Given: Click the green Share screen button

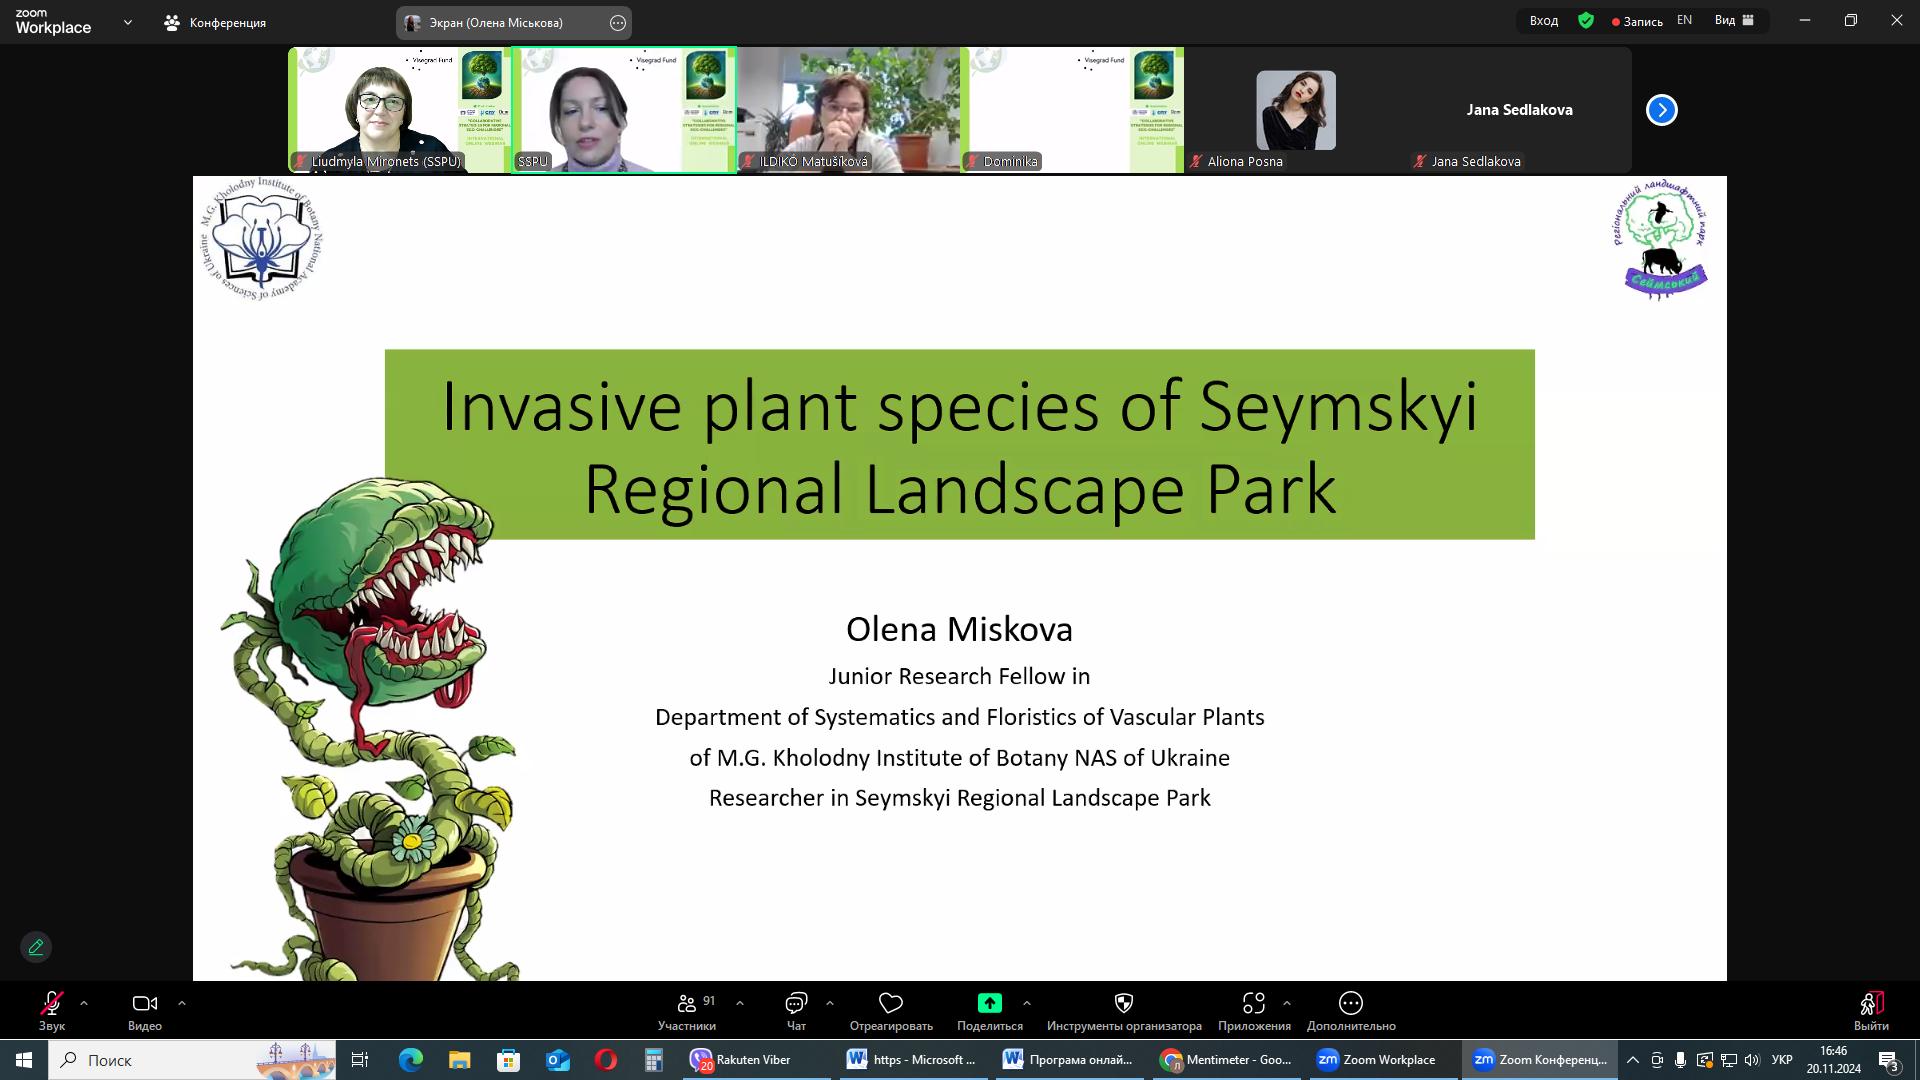Looking at the screenshot, I should pyautogui.click(x=989, y=1003).
